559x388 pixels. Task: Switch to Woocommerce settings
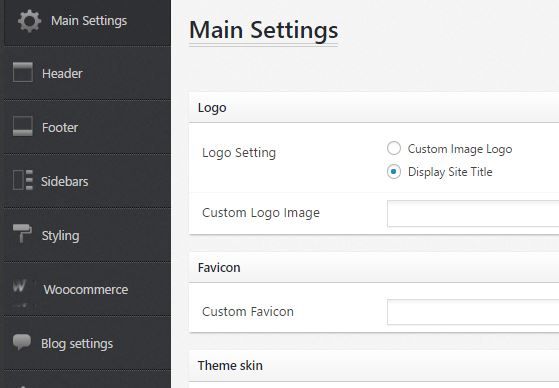pyautogui.click(x=86, y=289)
